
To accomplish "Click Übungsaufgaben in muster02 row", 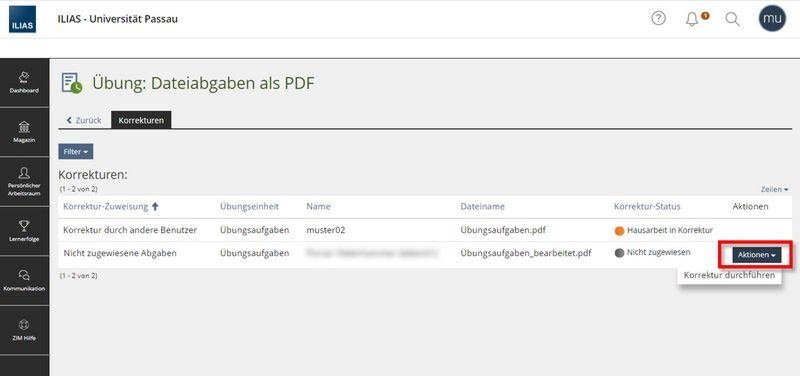I will [x=255, y=230].
